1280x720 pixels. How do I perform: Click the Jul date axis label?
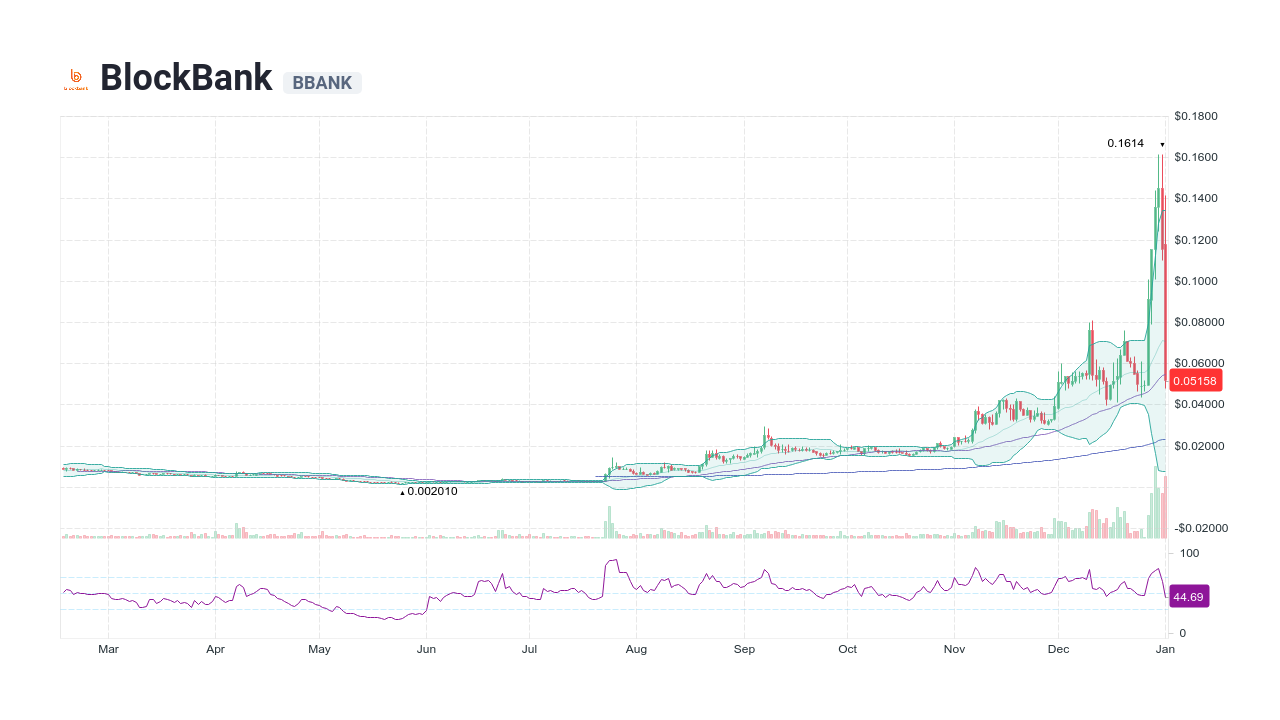coord(530,649)
